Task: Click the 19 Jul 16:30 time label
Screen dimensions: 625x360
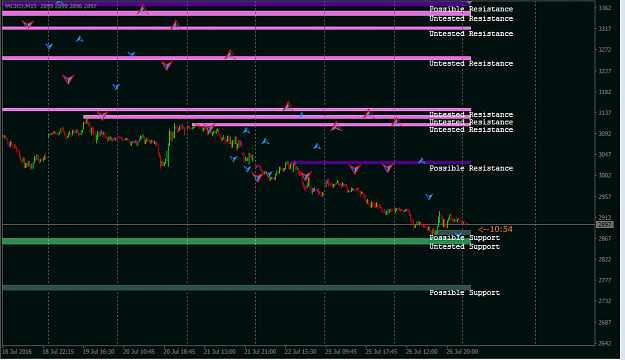Action: (x=98, y=352)
